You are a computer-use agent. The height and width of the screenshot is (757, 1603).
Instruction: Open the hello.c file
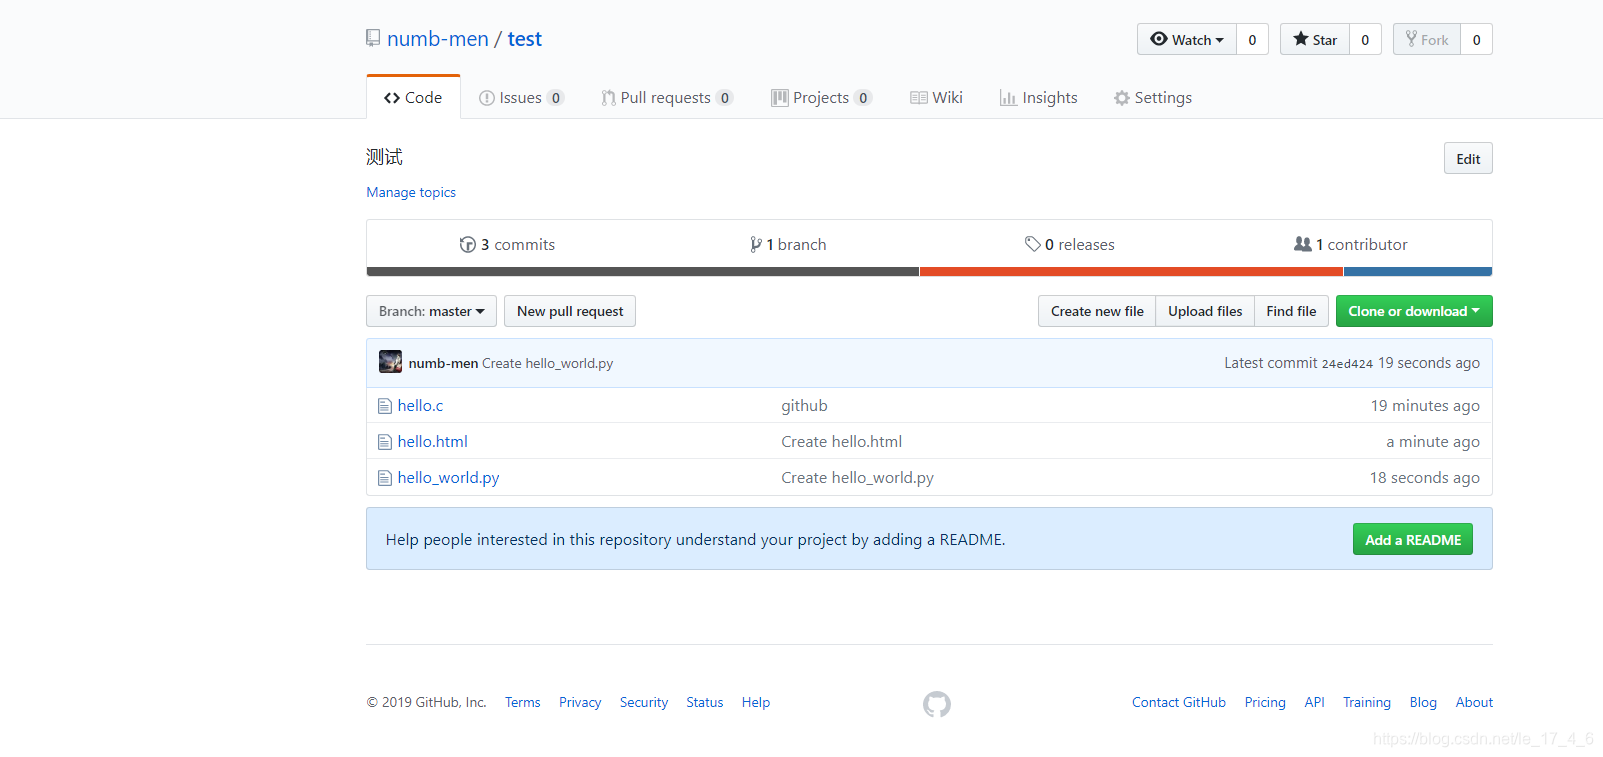click(420, 406)
